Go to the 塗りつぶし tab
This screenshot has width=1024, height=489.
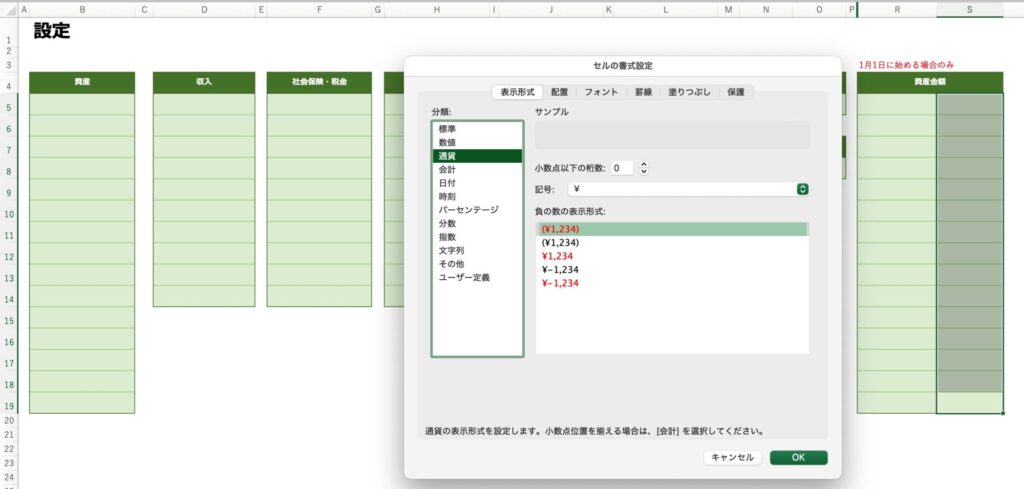point(690,92)
